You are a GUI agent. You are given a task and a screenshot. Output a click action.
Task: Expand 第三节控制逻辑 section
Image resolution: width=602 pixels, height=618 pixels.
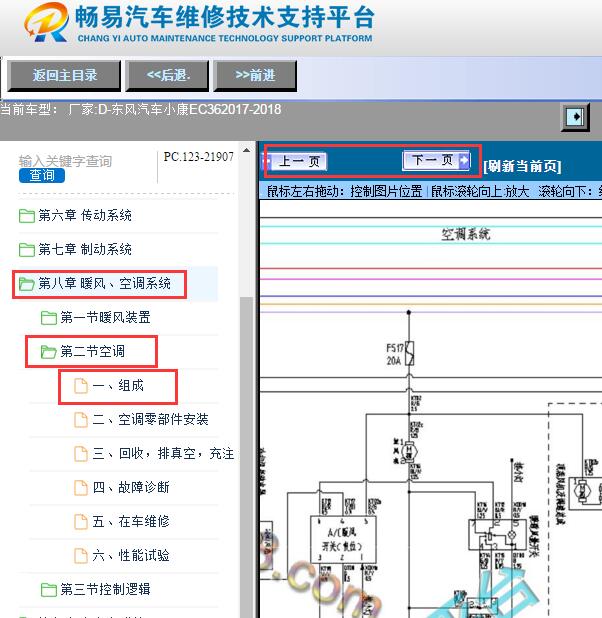105,590
